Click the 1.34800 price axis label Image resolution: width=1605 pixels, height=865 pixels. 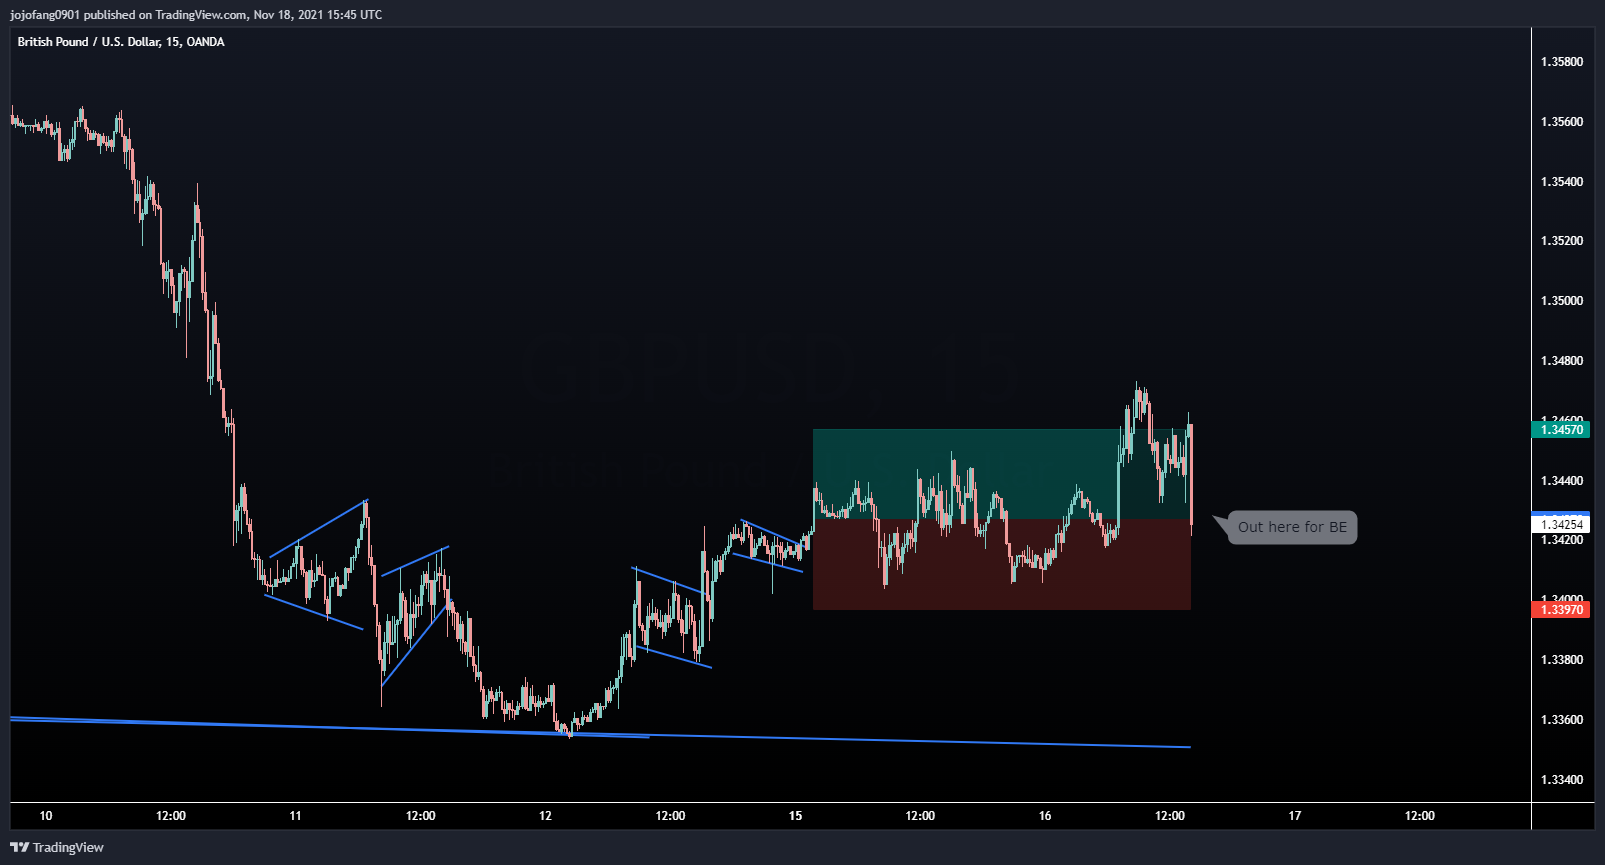[x=1562, y=361]
